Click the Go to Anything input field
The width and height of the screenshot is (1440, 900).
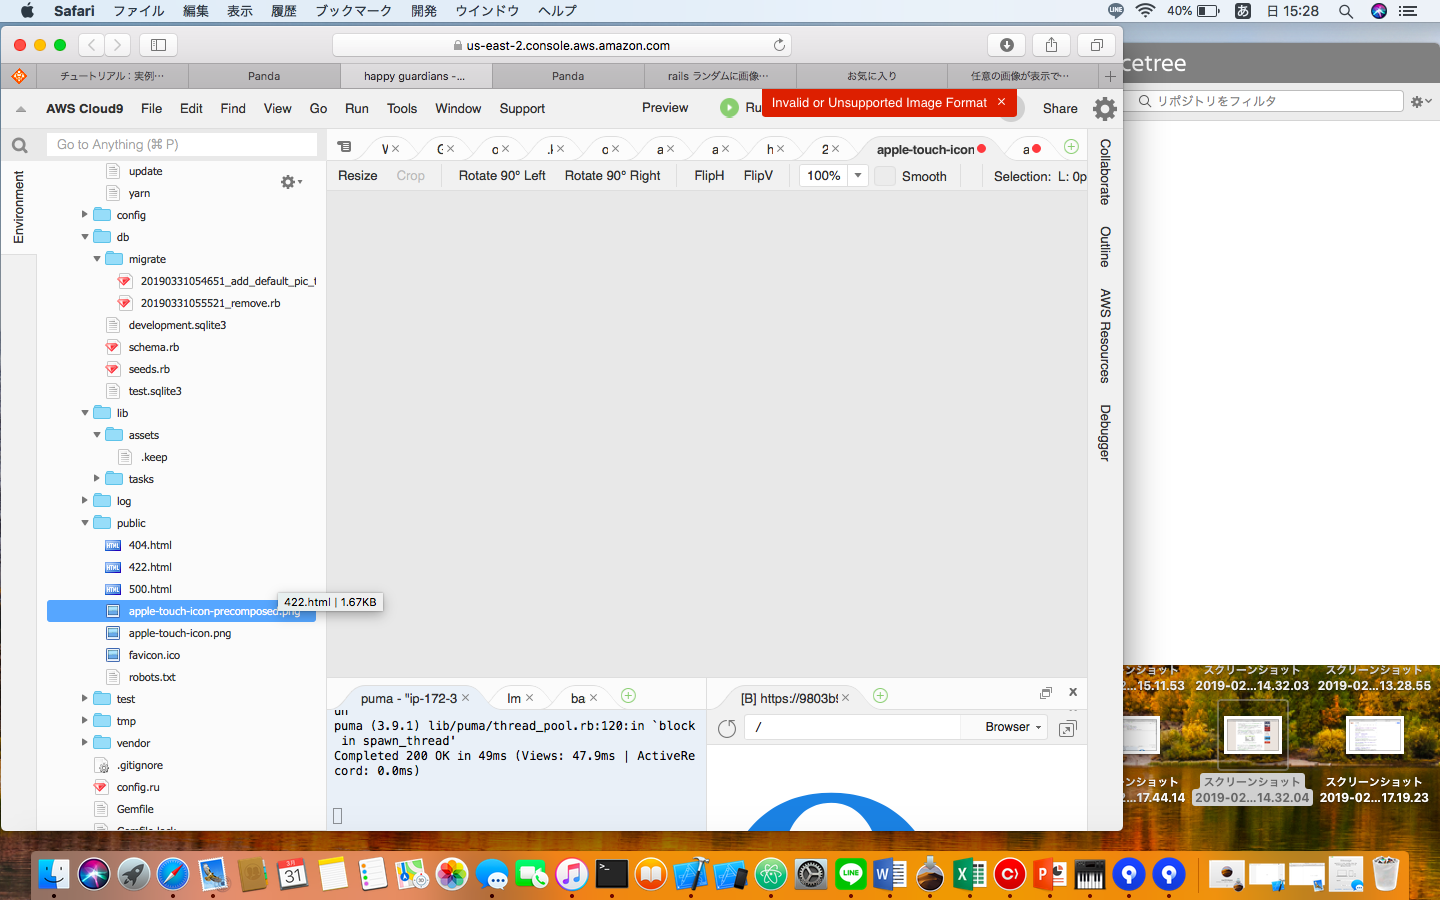181,145
